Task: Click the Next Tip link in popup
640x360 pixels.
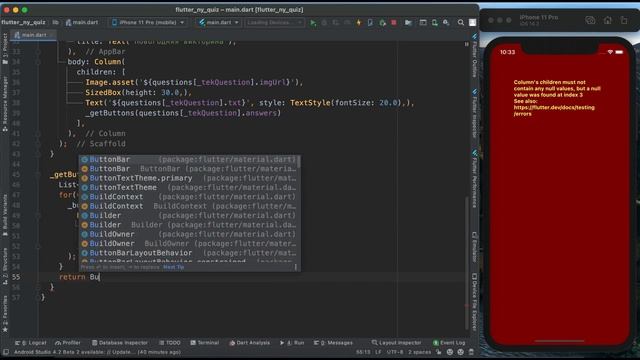Action: point(173,267)
